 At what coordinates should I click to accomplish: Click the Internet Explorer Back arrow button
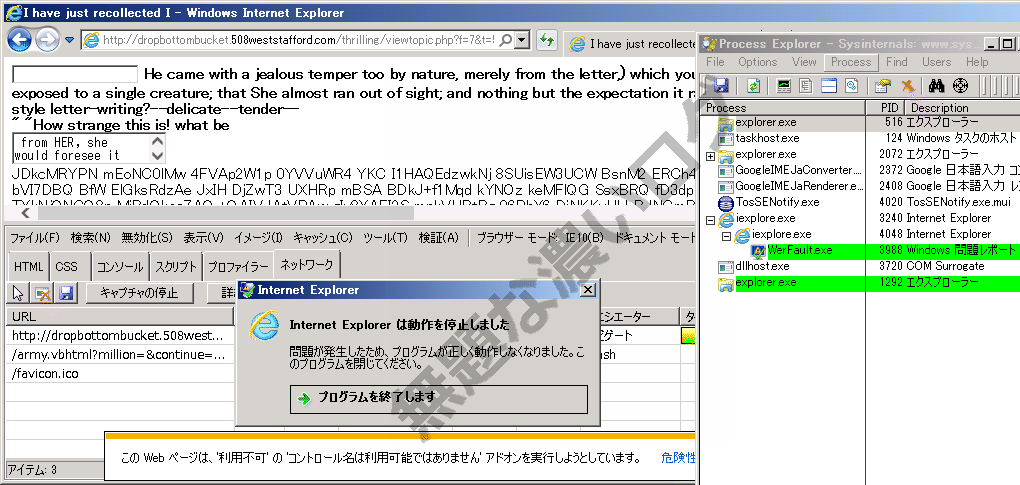click(20, 40)
